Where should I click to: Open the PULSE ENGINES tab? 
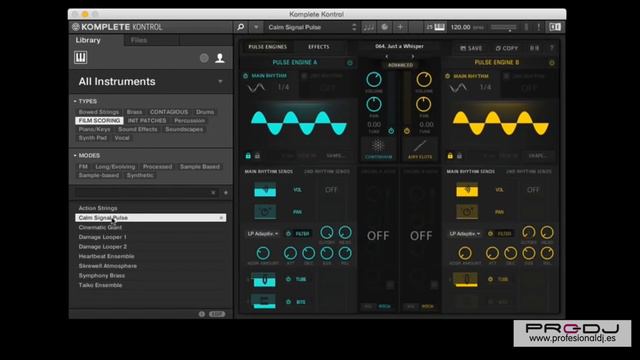coord(268,47)
